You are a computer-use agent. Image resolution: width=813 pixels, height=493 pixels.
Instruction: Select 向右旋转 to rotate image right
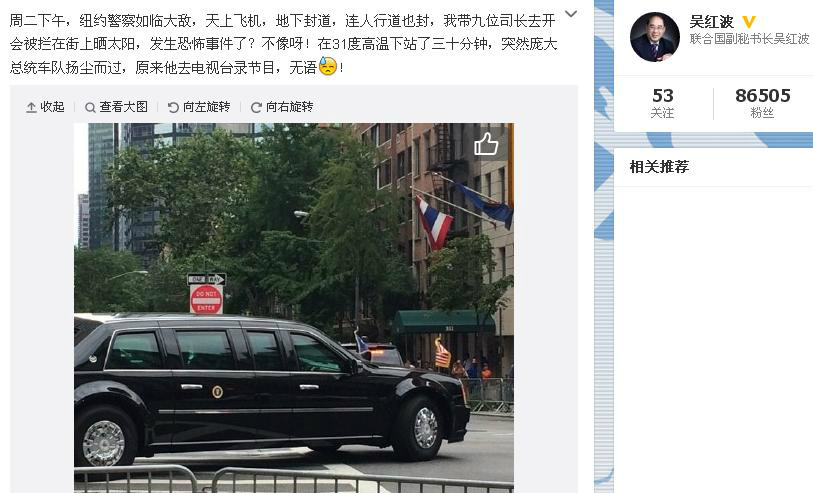pyautogui.click(x=289, y=107)
